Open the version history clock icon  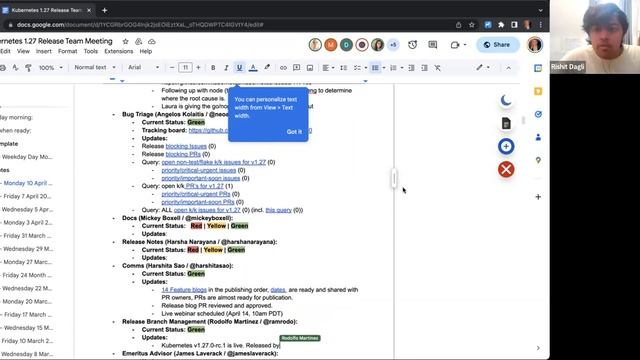413,45
